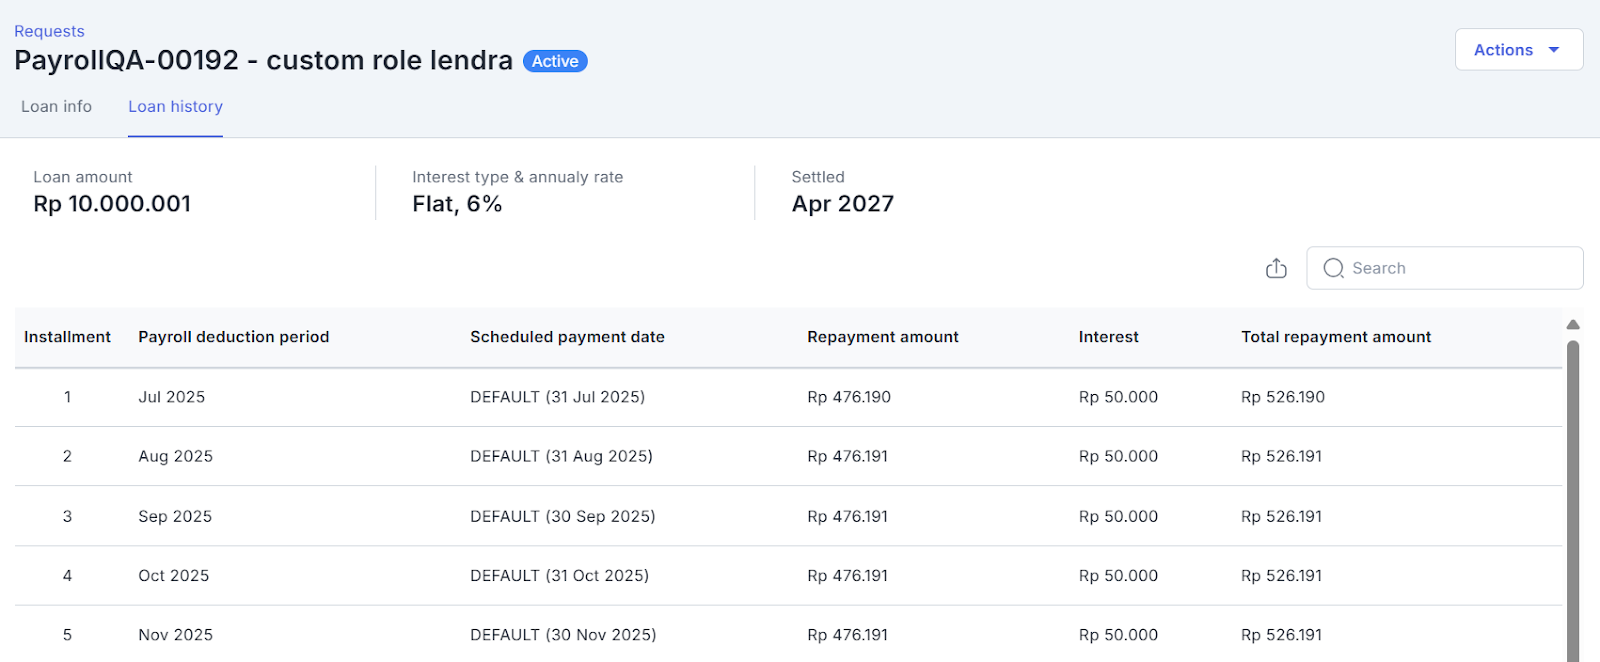
Task: Click the Active status badge
Action: pyautogui.click(x=555, y=61)
